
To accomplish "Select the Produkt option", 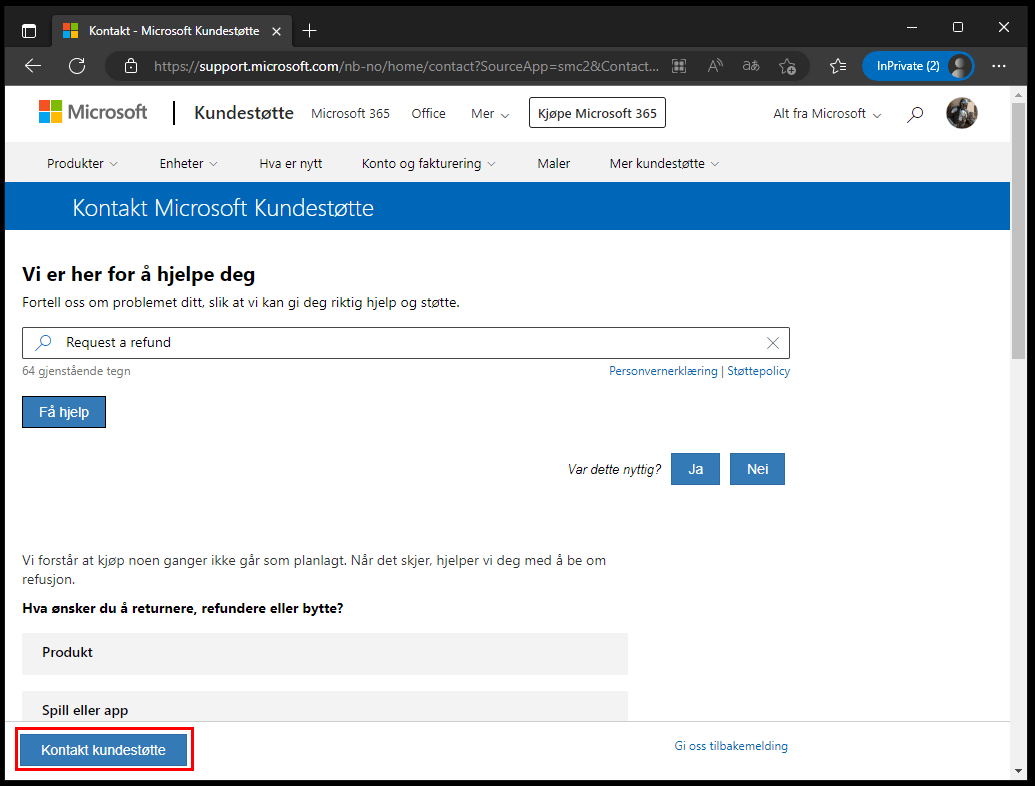I will tap(325, 653).
